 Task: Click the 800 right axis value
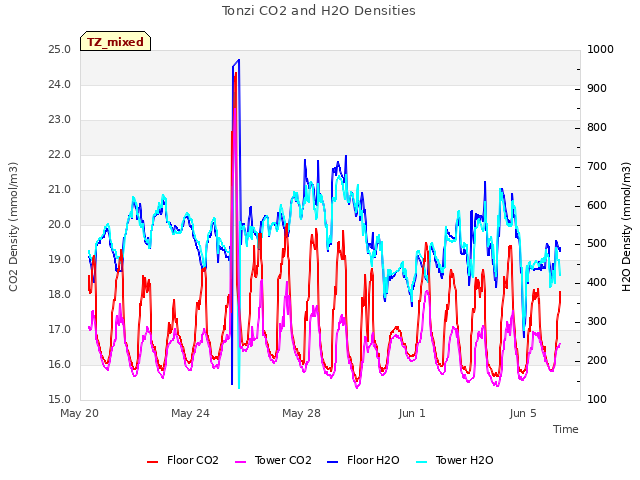(597, 128)
